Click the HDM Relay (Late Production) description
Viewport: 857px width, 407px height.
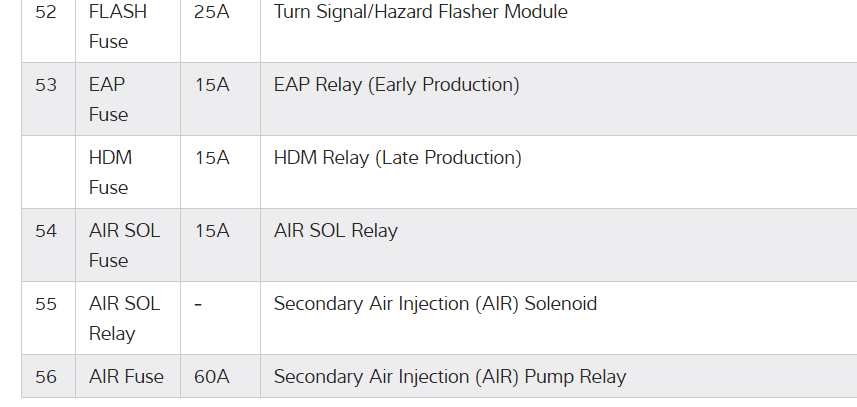click(x=397, y=158)
